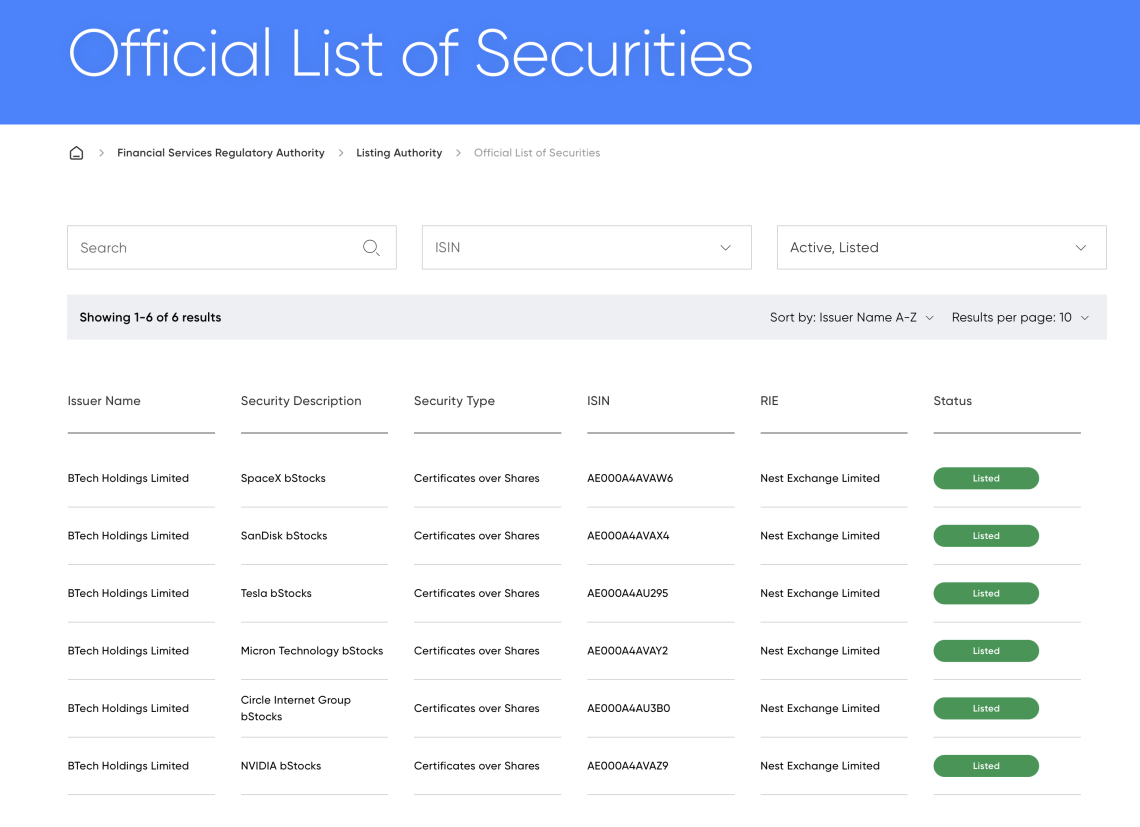The width and height of the screenshot is (1140, 827).
Task: Open Sort by Issuer Name A-Z dropdown
Action: point(851,317)
